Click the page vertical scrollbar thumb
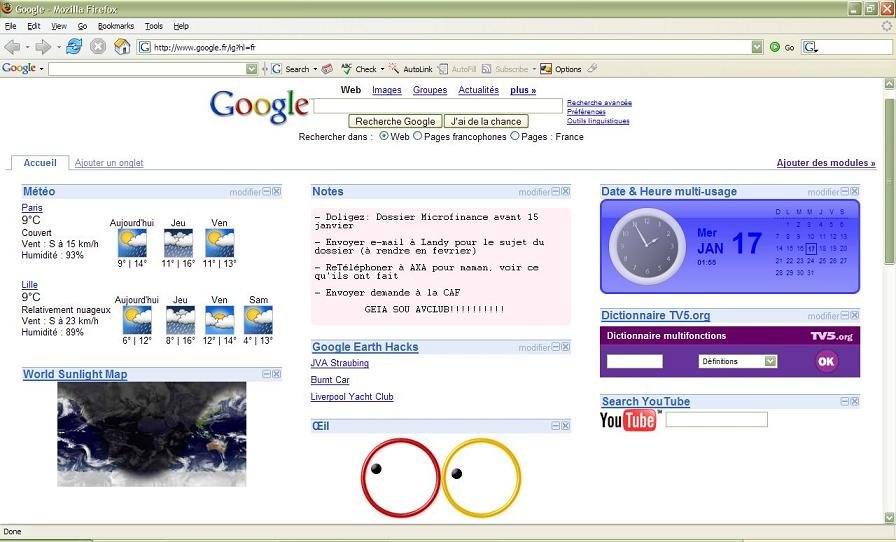The height and width of the screenshot is (542, 896). pyautogui.click(x=890, y=180)
